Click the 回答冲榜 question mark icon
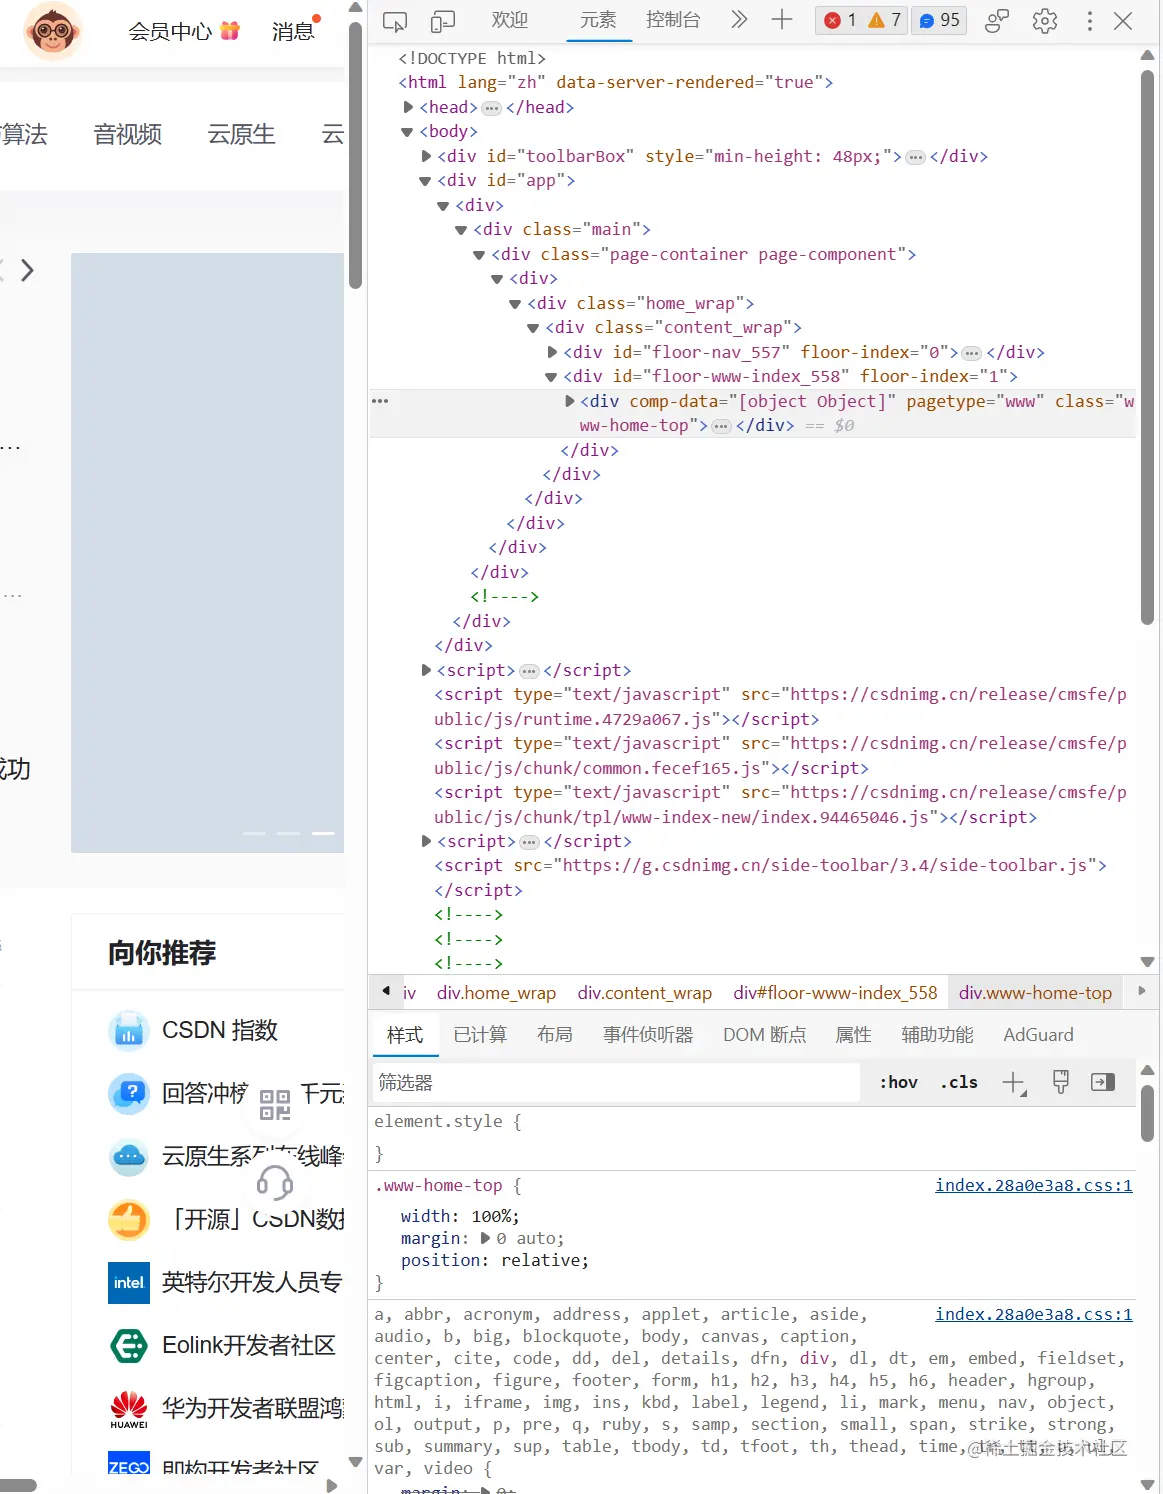This screenshot has height=1494, width=1163. tap(129, 1094)
